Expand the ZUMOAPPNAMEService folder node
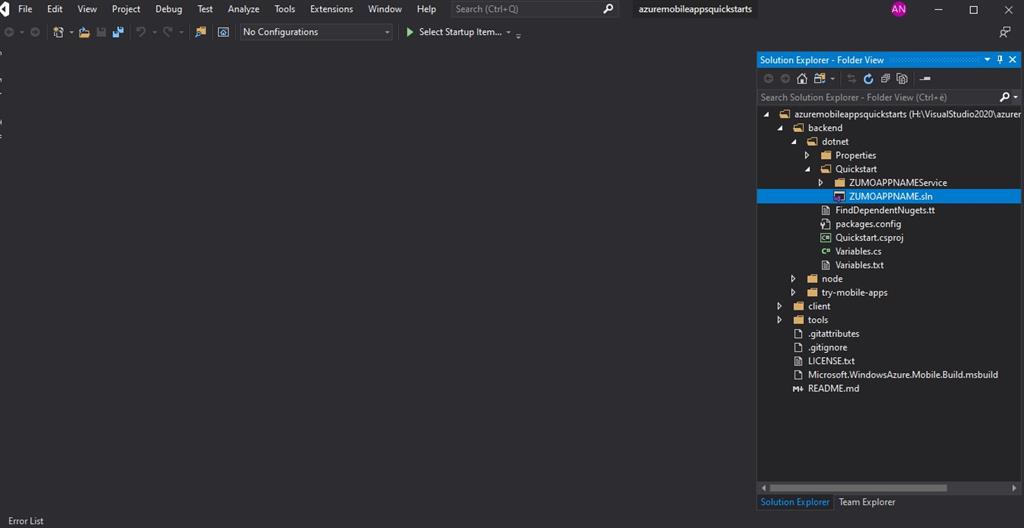 821,183
